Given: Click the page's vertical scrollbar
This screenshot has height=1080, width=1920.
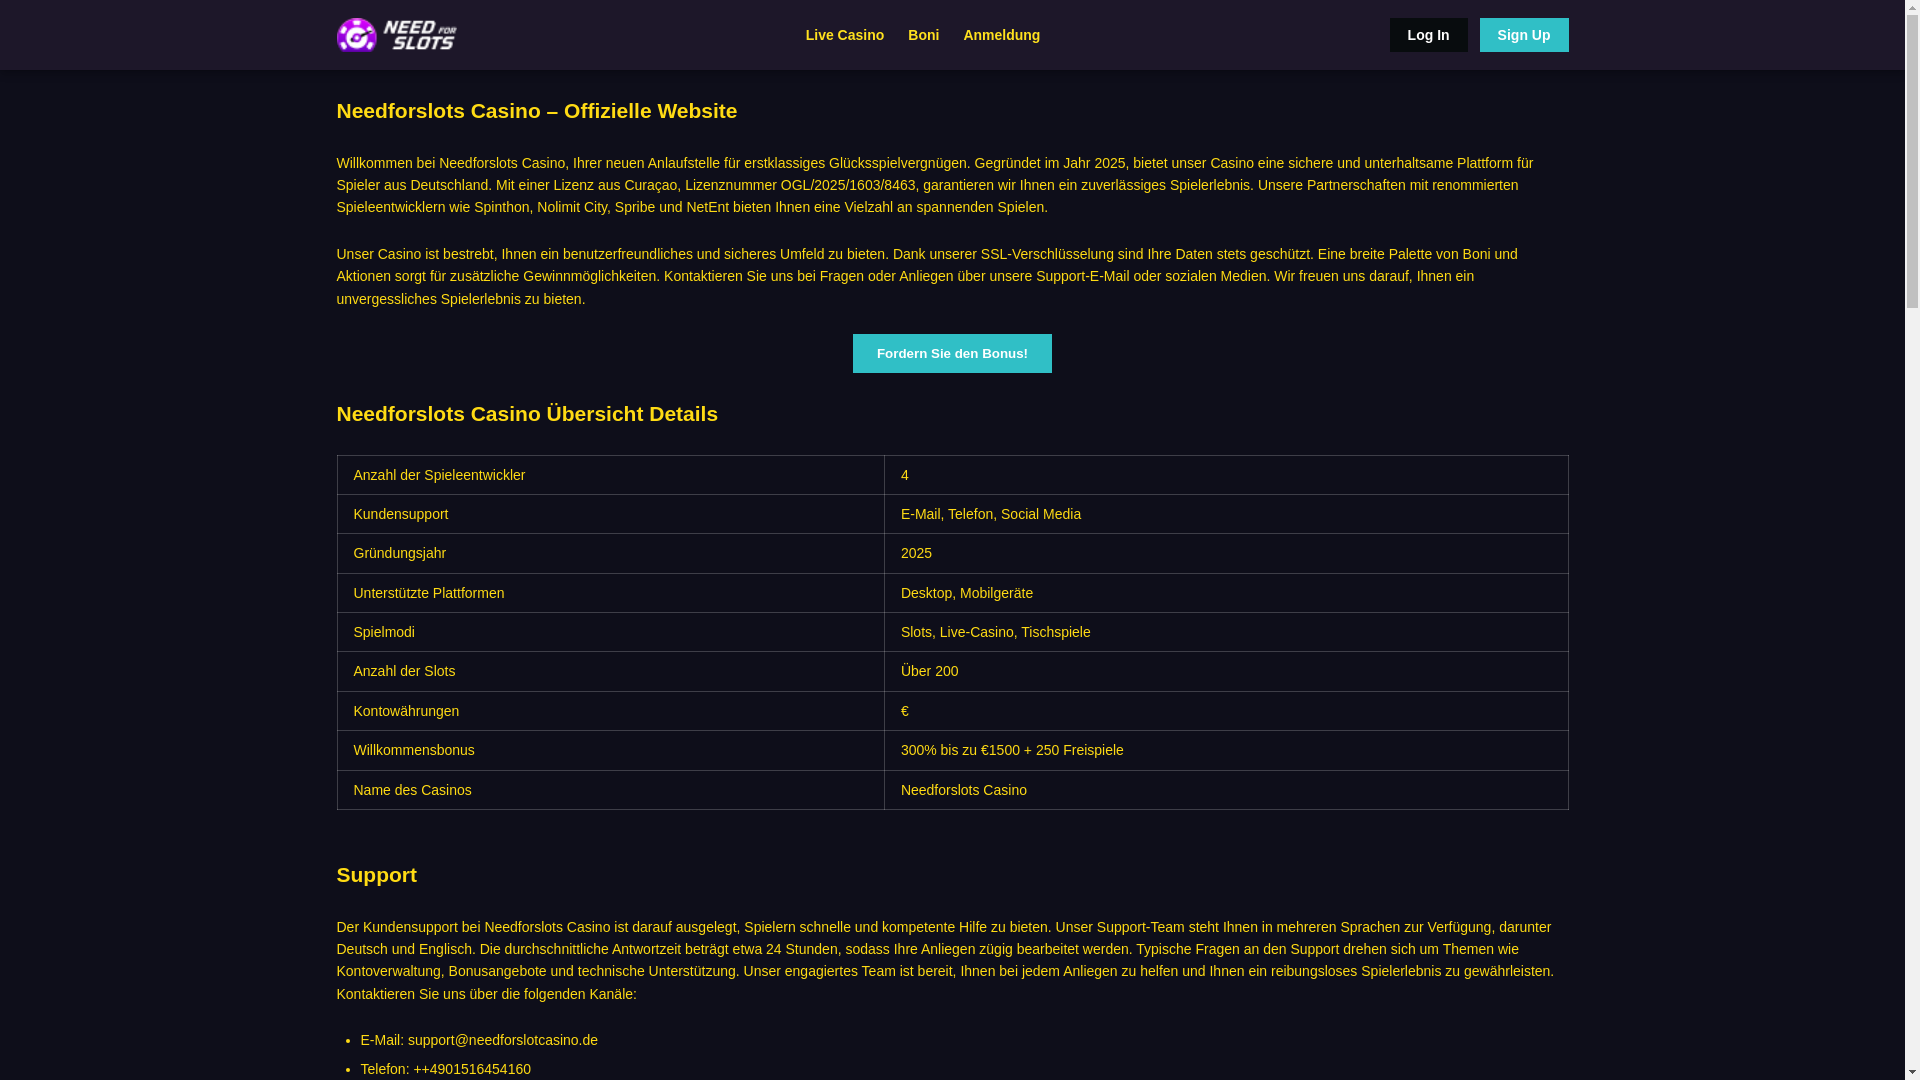Looking at the screenshot, I should [x=1912, y=540].
